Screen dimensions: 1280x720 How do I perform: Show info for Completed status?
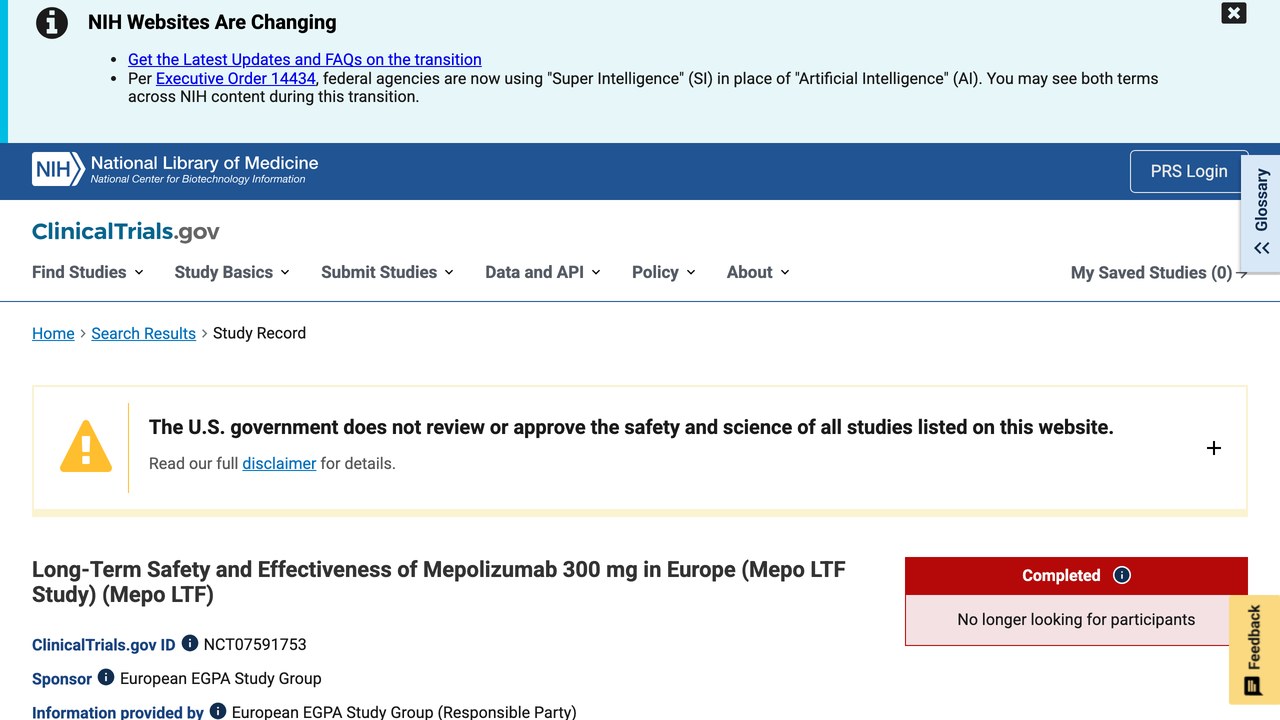coord(1122,575)
